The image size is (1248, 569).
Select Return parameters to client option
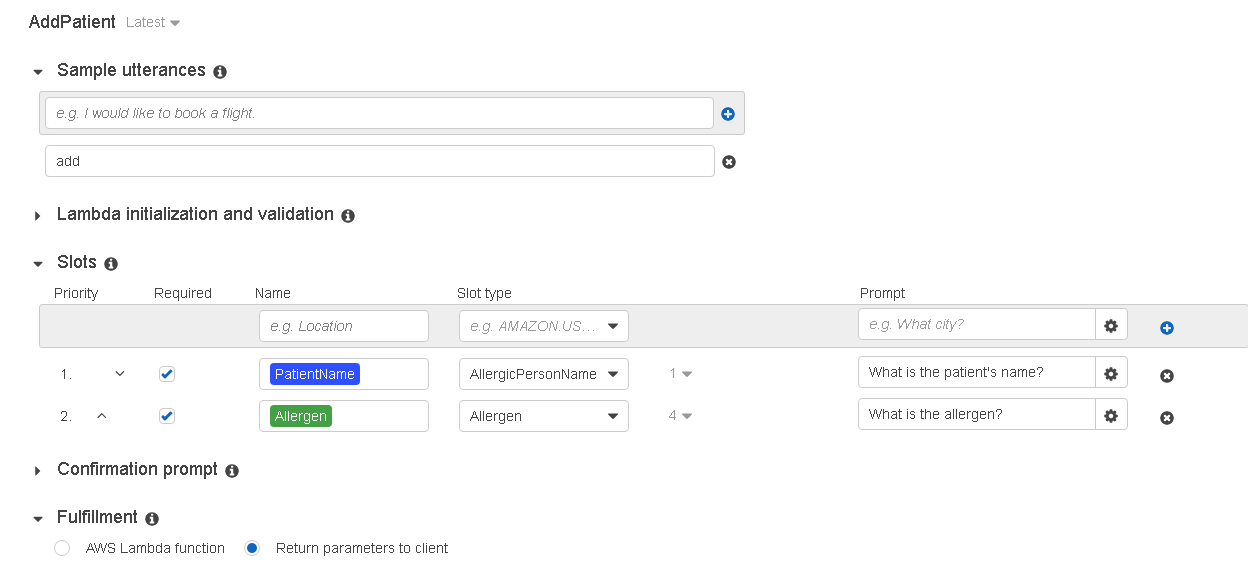tap(252, 548)
